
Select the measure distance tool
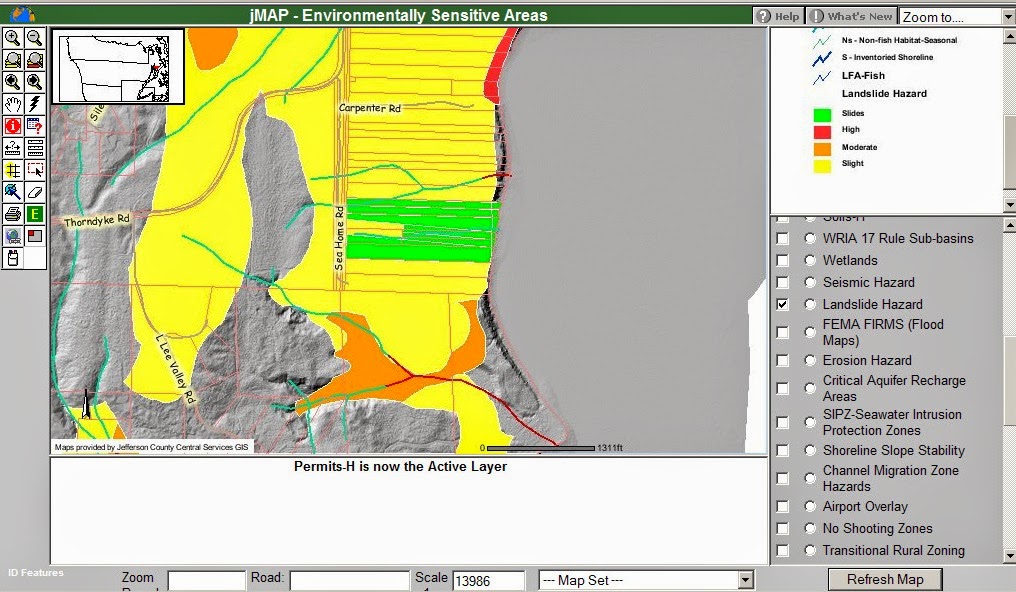12,148
